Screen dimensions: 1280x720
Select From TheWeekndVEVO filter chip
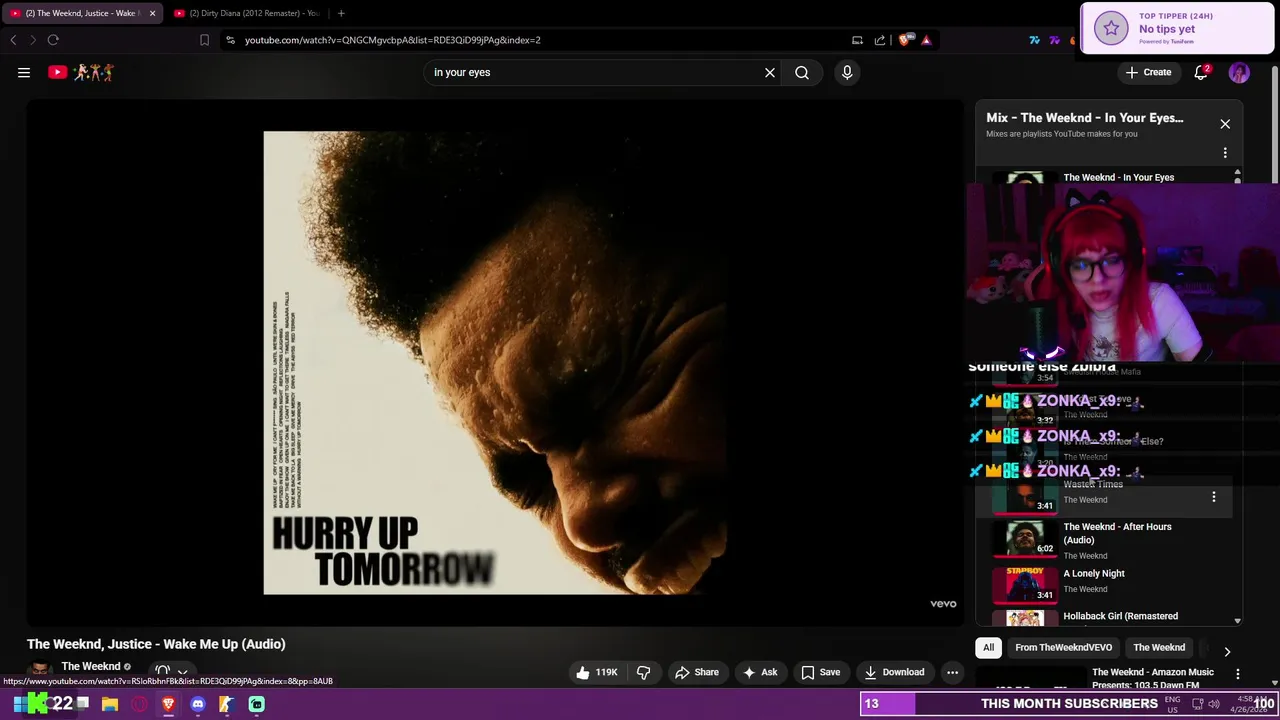1064,647
